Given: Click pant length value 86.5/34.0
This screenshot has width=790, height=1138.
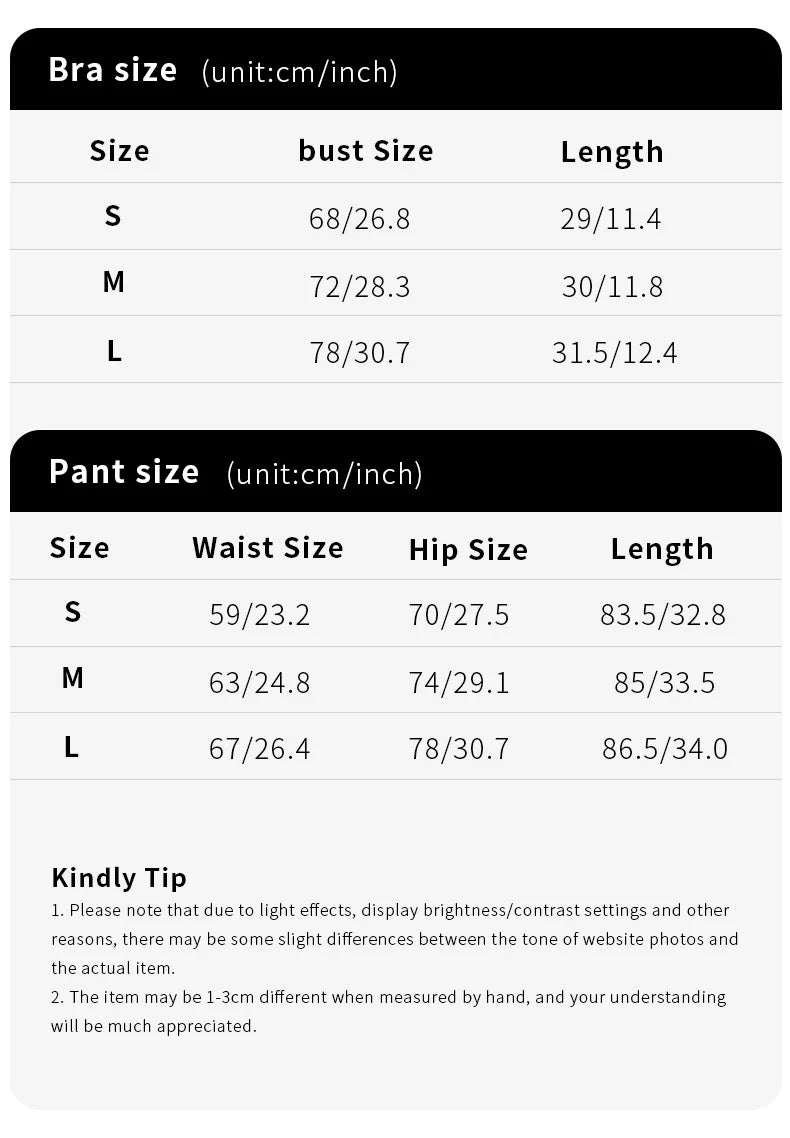Looking at the screenshot, I should click(x=665, y=749).
